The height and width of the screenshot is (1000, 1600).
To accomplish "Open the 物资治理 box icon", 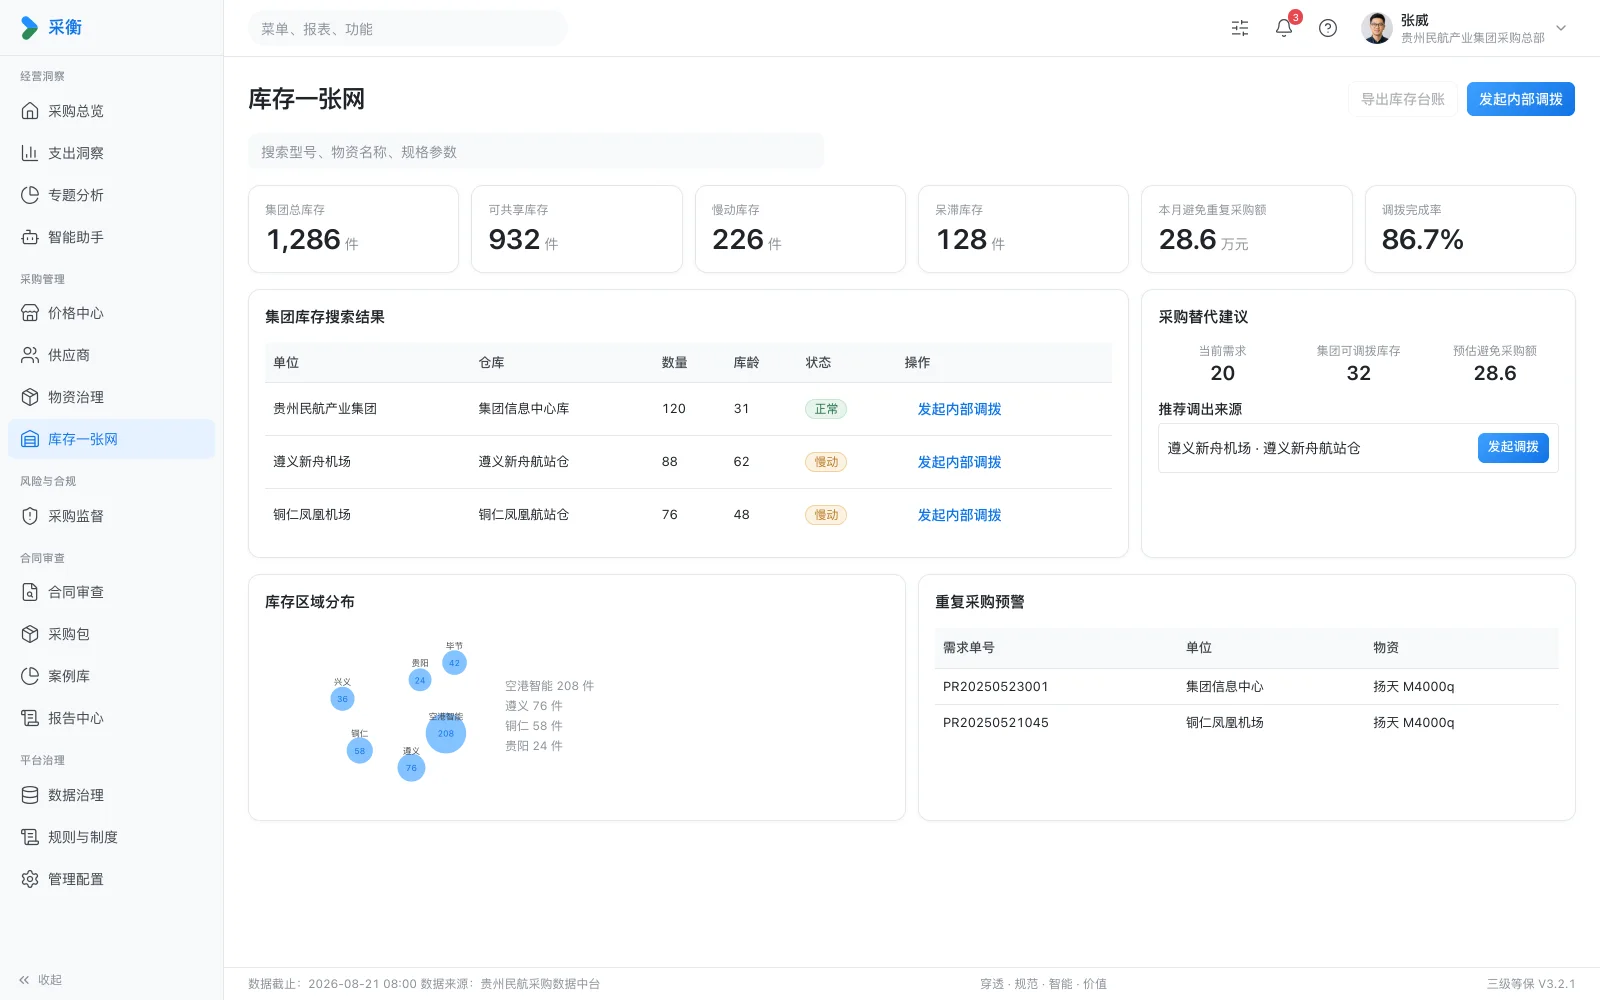I will coord(30,397).
